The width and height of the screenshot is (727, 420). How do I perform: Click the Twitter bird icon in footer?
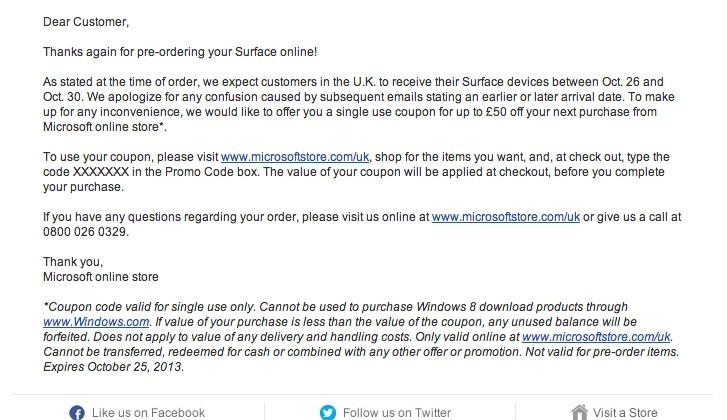328,413
